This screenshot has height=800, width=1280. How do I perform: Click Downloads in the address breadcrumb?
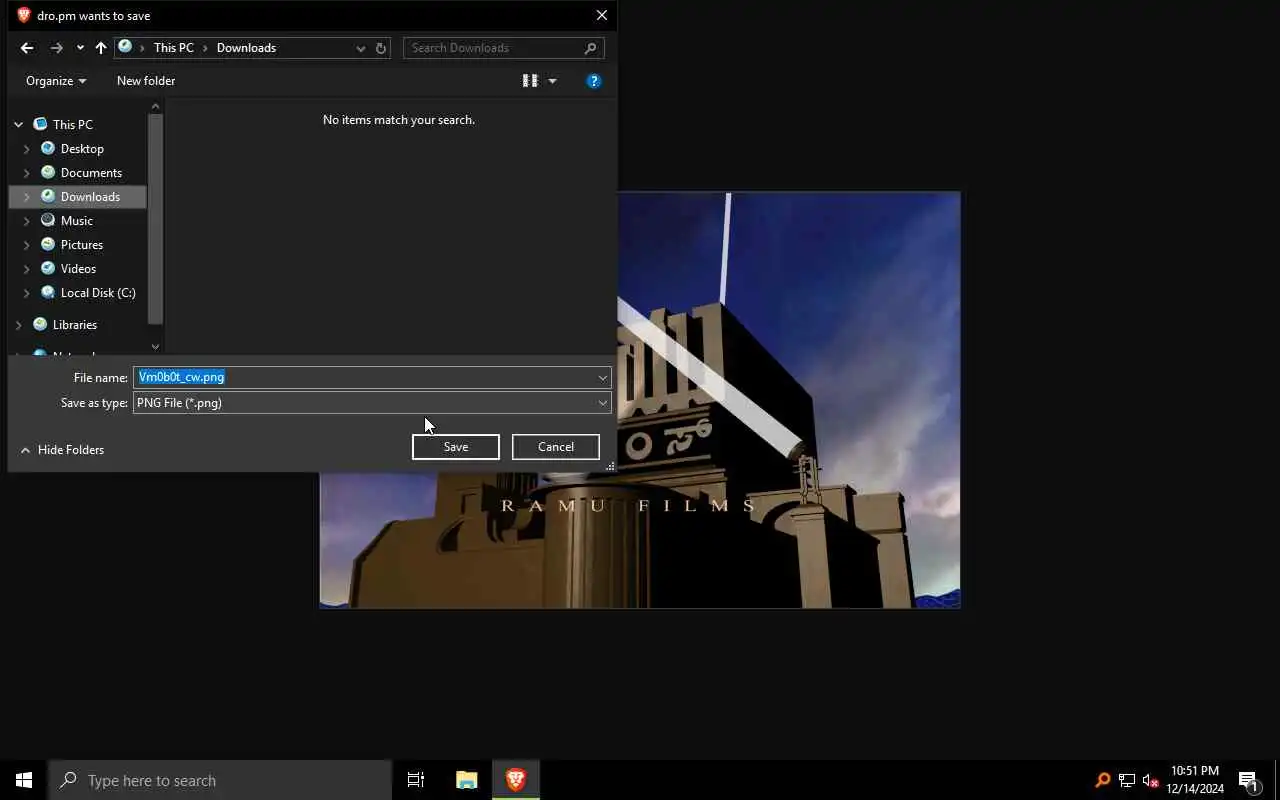coord(246,48)
